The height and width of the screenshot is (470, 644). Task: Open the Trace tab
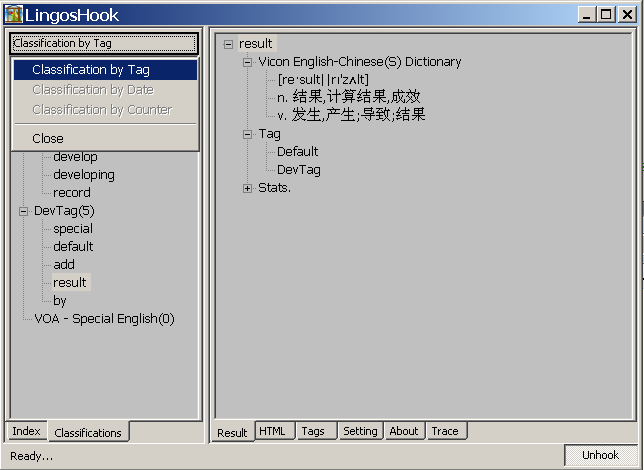[446, 431]
